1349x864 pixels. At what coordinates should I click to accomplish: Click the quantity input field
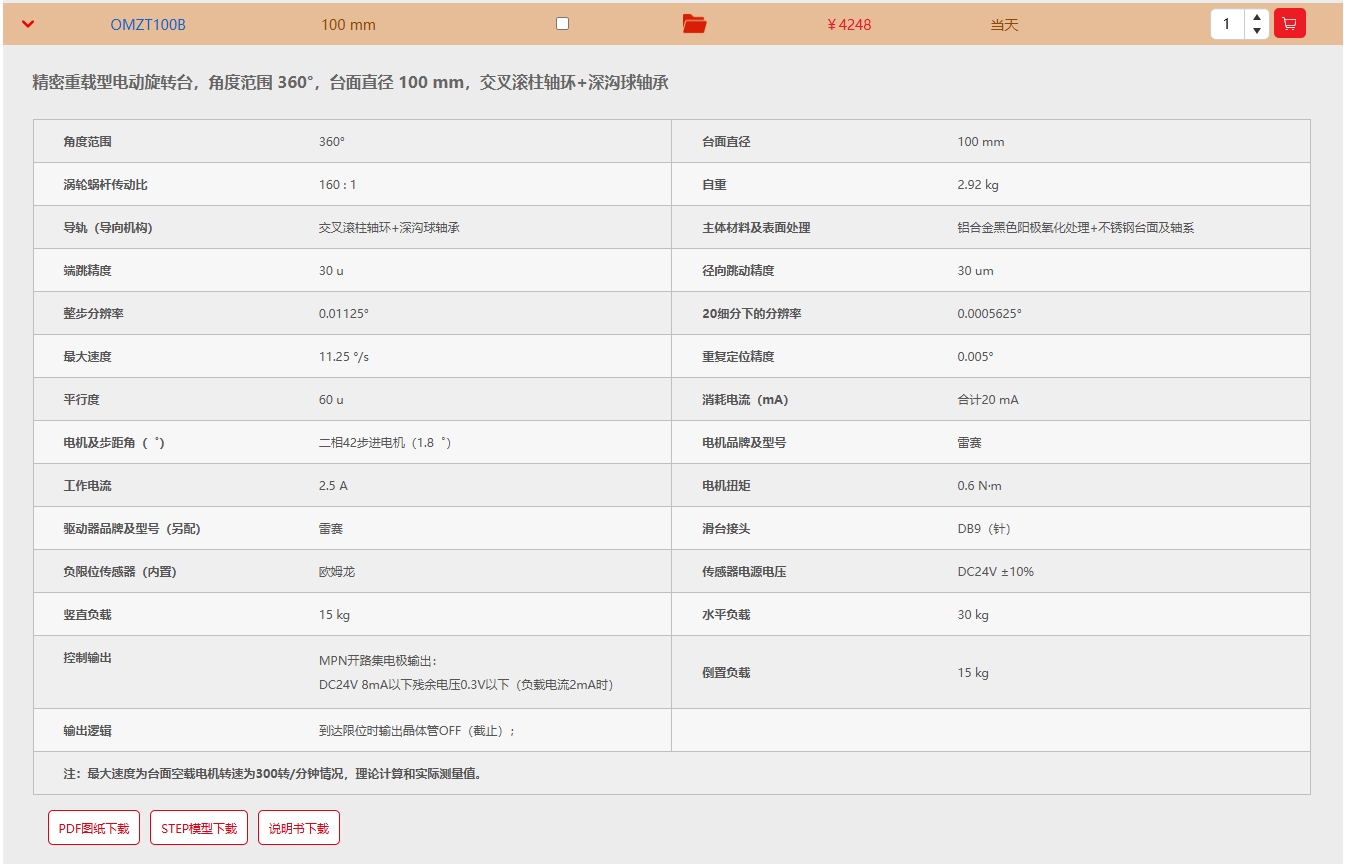tap(1228, 24)
